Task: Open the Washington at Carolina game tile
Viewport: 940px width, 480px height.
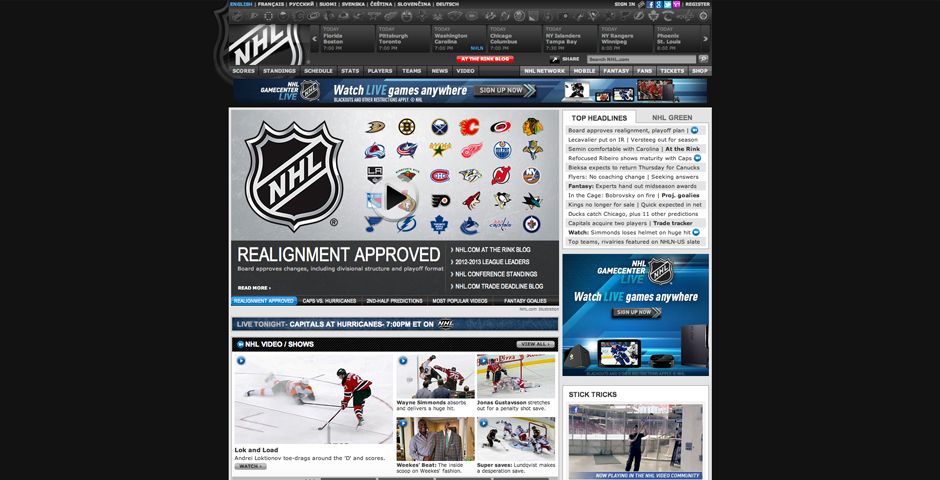Action: (459, 38)
